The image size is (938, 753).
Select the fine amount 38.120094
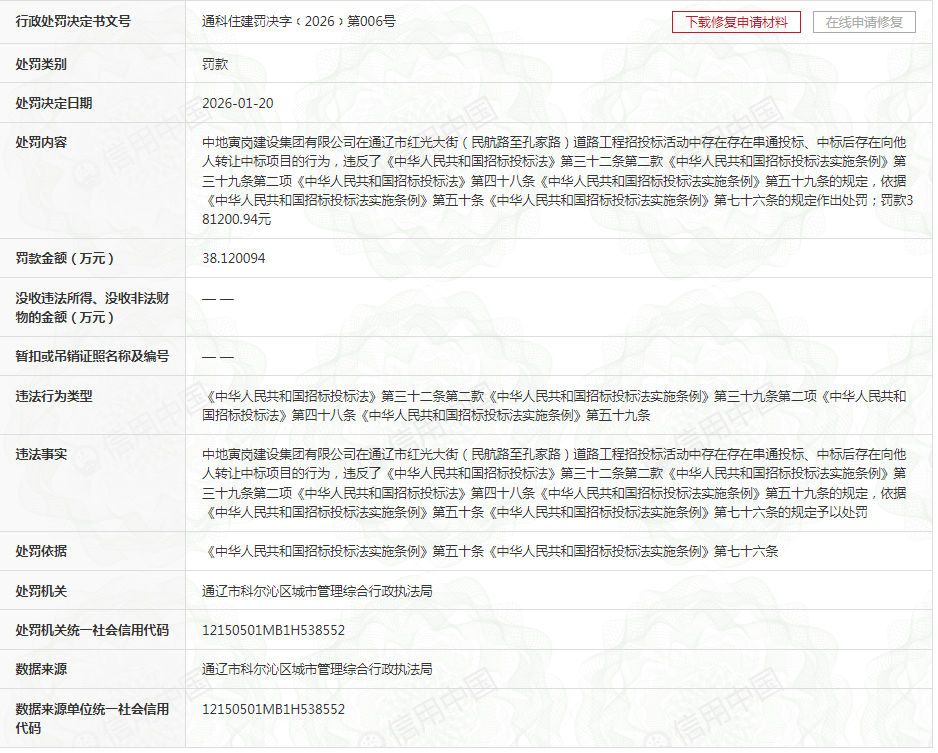click(233, 258)
